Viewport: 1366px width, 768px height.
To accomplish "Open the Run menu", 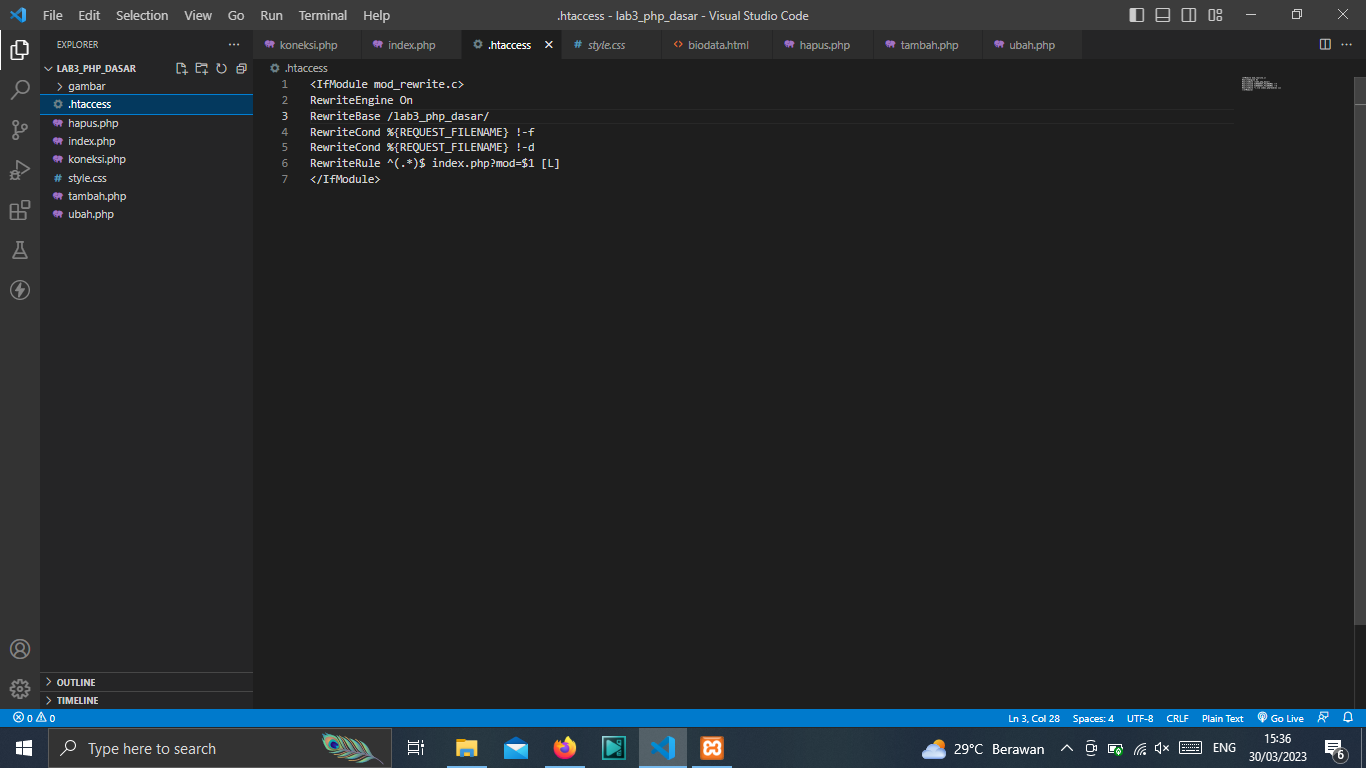I will [271, 15].
